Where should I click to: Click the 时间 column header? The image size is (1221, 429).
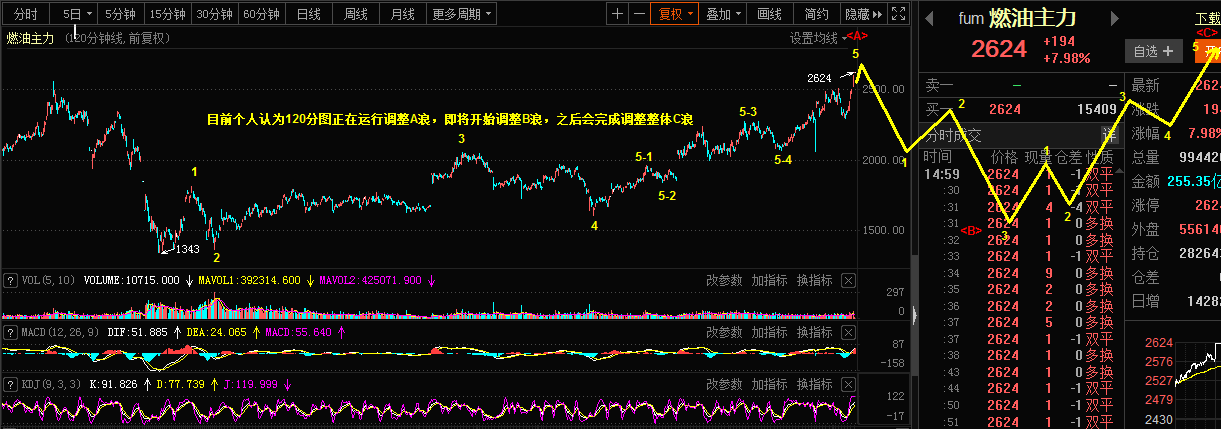click(x=937, y=157)
